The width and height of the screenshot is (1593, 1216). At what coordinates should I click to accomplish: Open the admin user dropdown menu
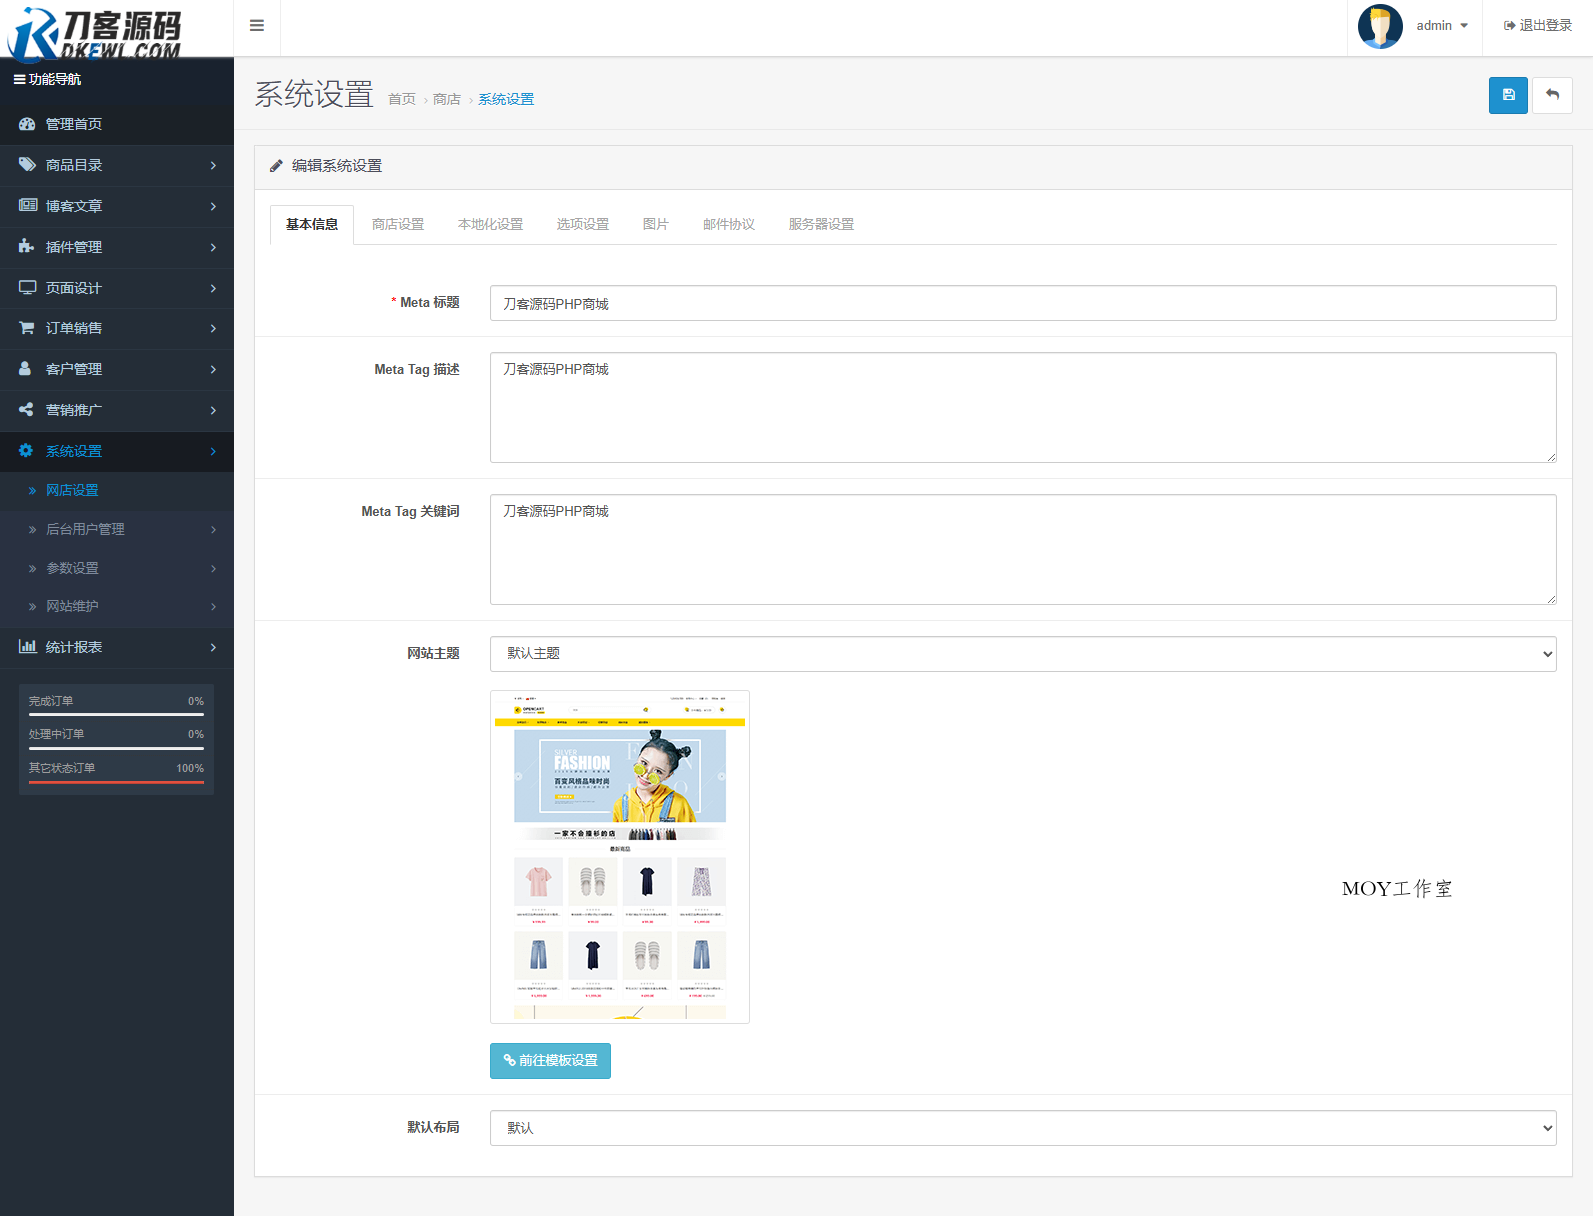pos(1442,26)
